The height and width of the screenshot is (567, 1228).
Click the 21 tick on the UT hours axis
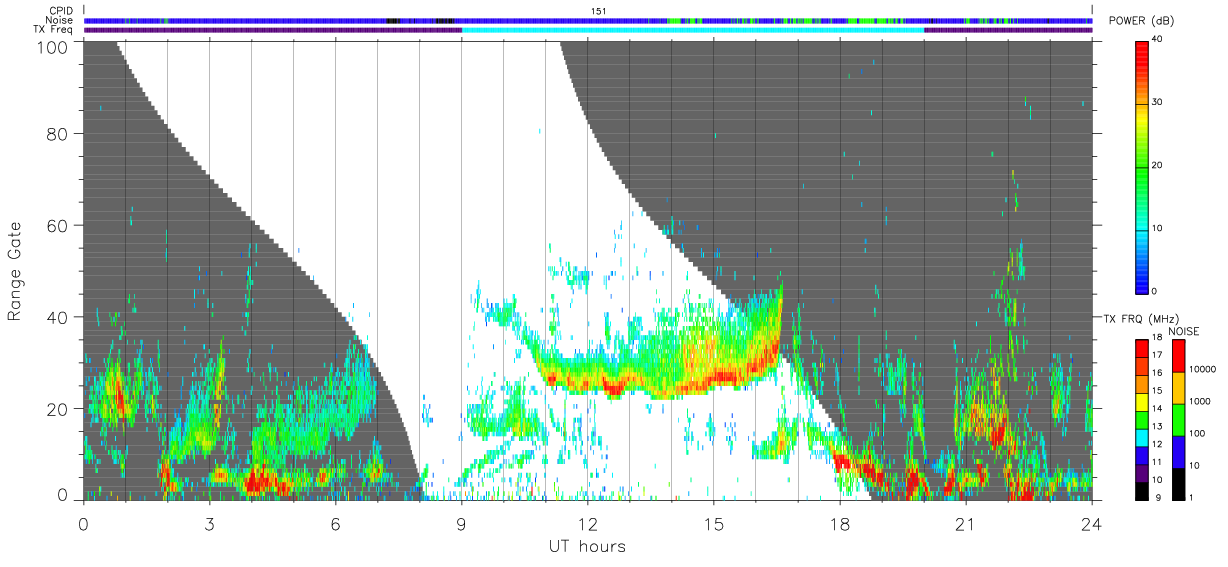tap(966, 524)
